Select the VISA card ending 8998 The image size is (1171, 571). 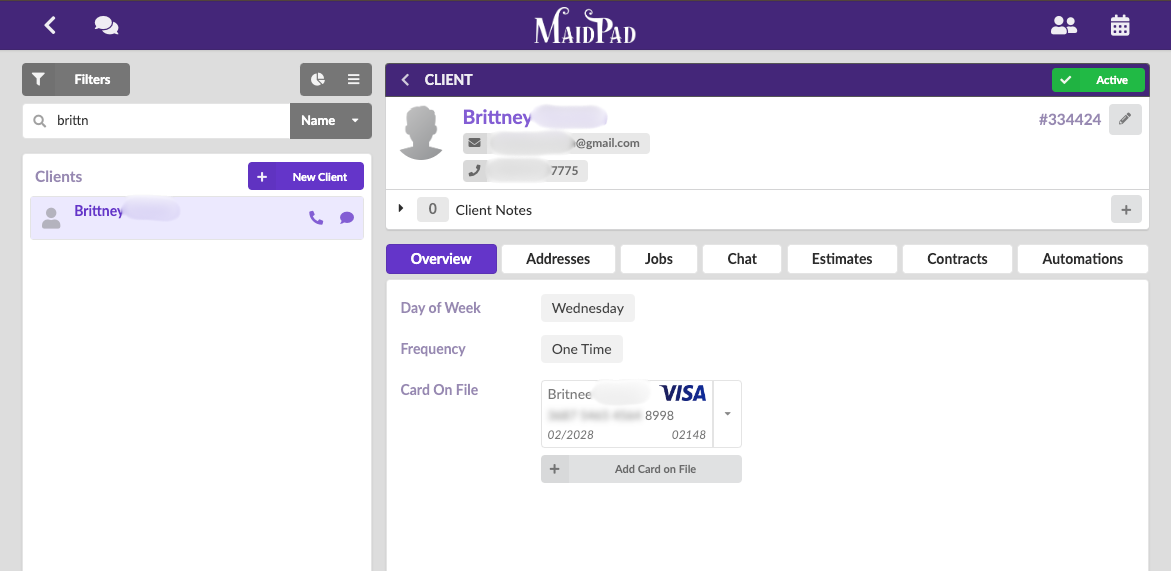627,414
